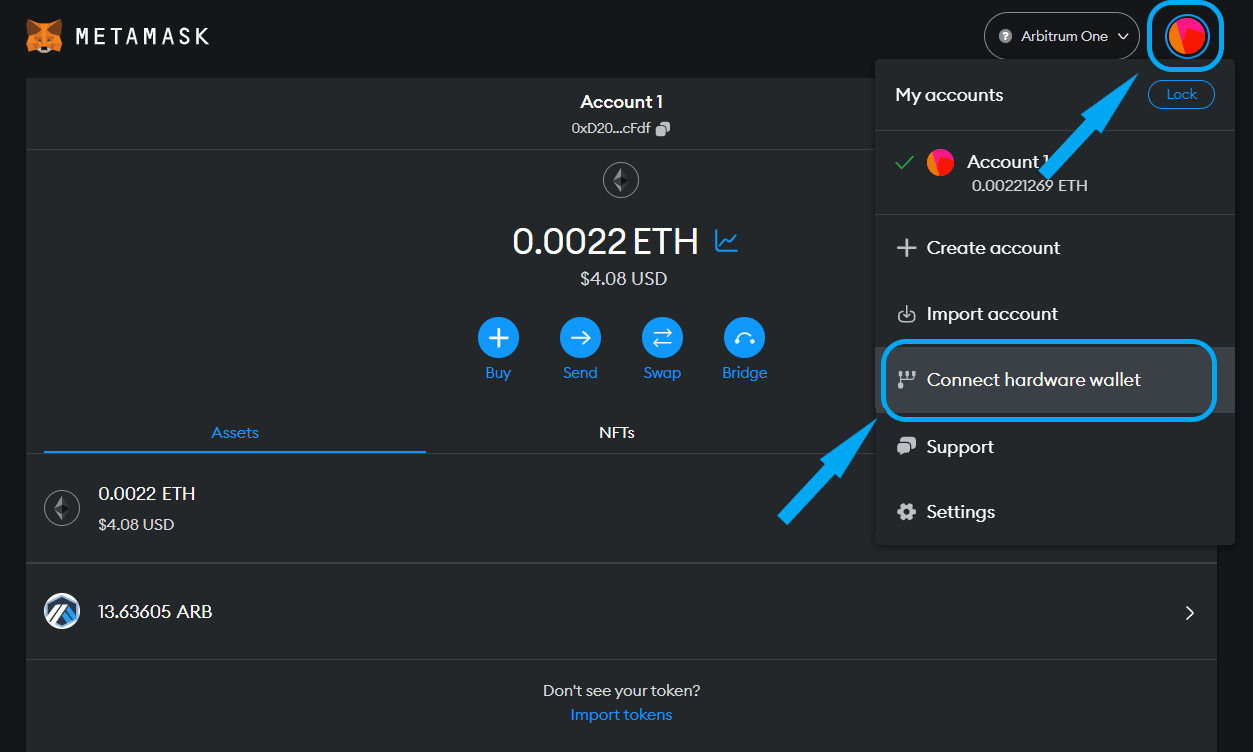Open the account avatar menu
1253x752 pixels.
(1187, 37)
